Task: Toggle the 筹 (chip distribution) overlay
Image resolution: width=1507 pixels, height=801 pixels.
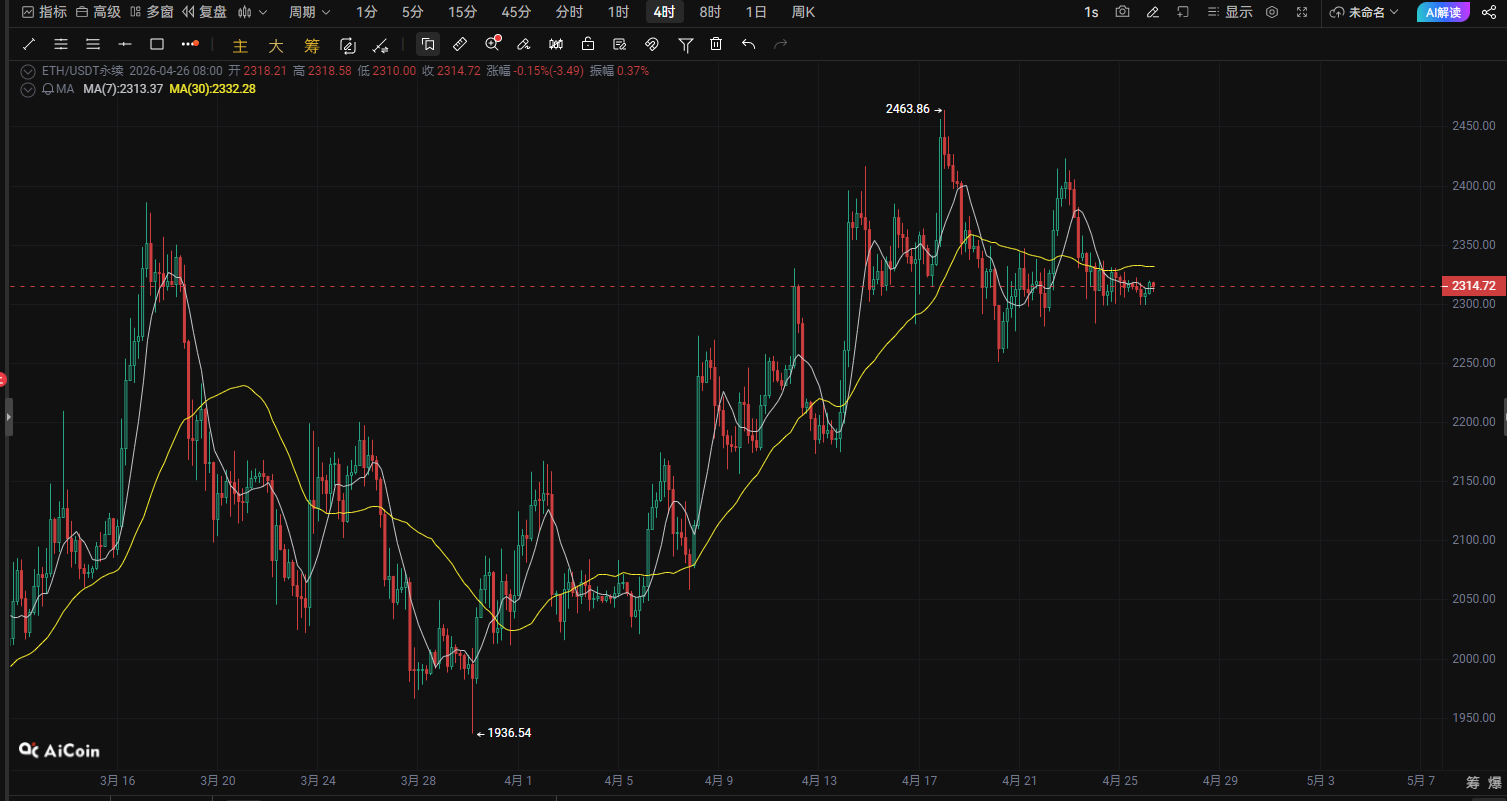Action: pos(312,45)
